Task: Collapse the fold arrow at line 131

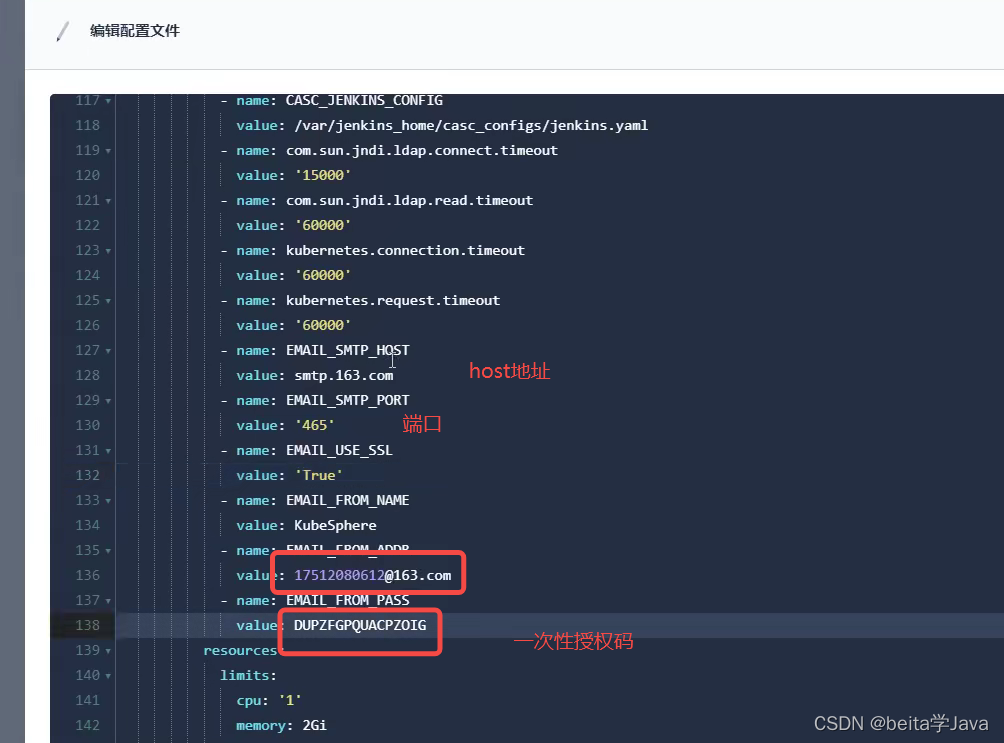Action: click(x=108, y=451)
